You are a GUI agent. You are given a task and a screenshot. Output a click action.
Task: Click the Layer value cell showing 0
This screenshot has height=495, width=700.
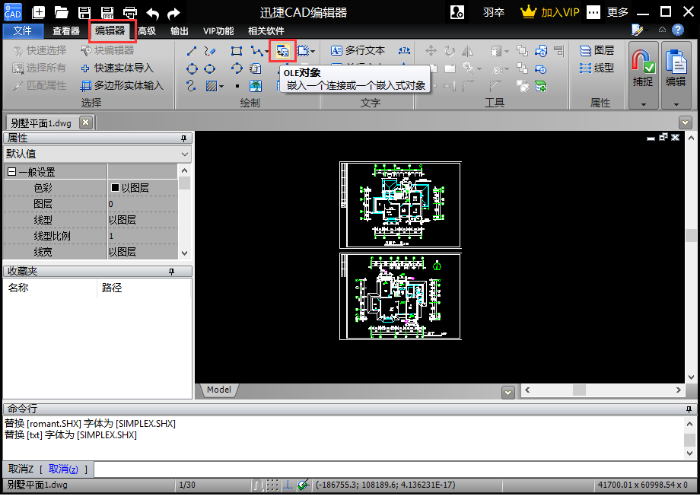(143, 204)
